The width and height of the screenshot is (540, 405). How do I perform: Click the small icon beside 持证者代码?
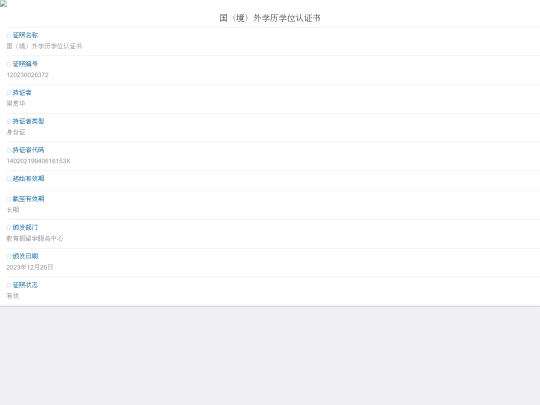coord(9,150)
